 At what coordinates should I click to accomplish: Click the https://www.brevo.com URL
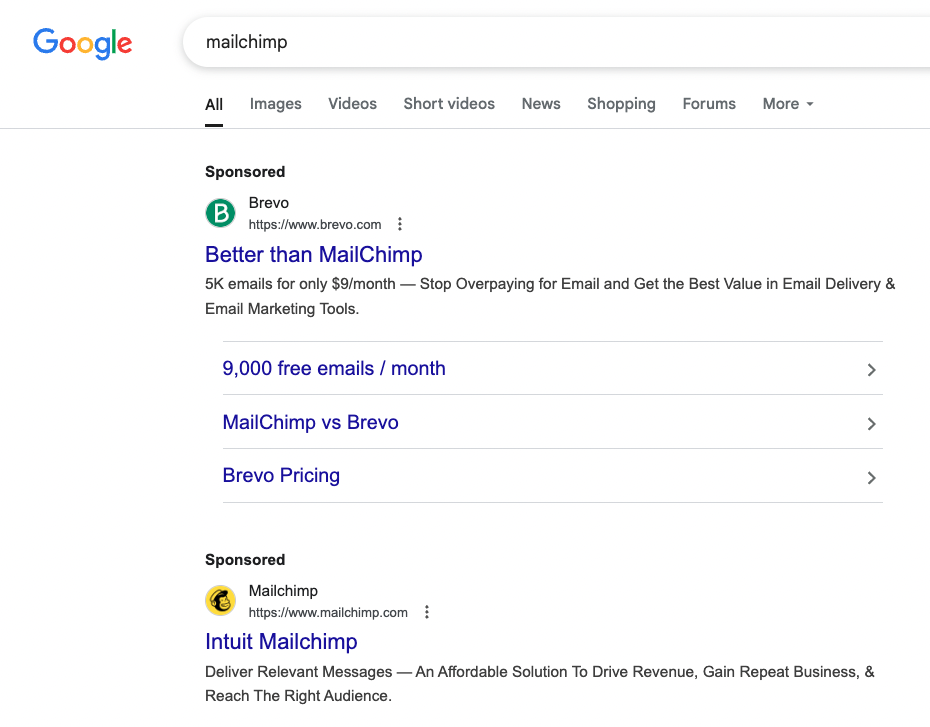pos(315,225)
